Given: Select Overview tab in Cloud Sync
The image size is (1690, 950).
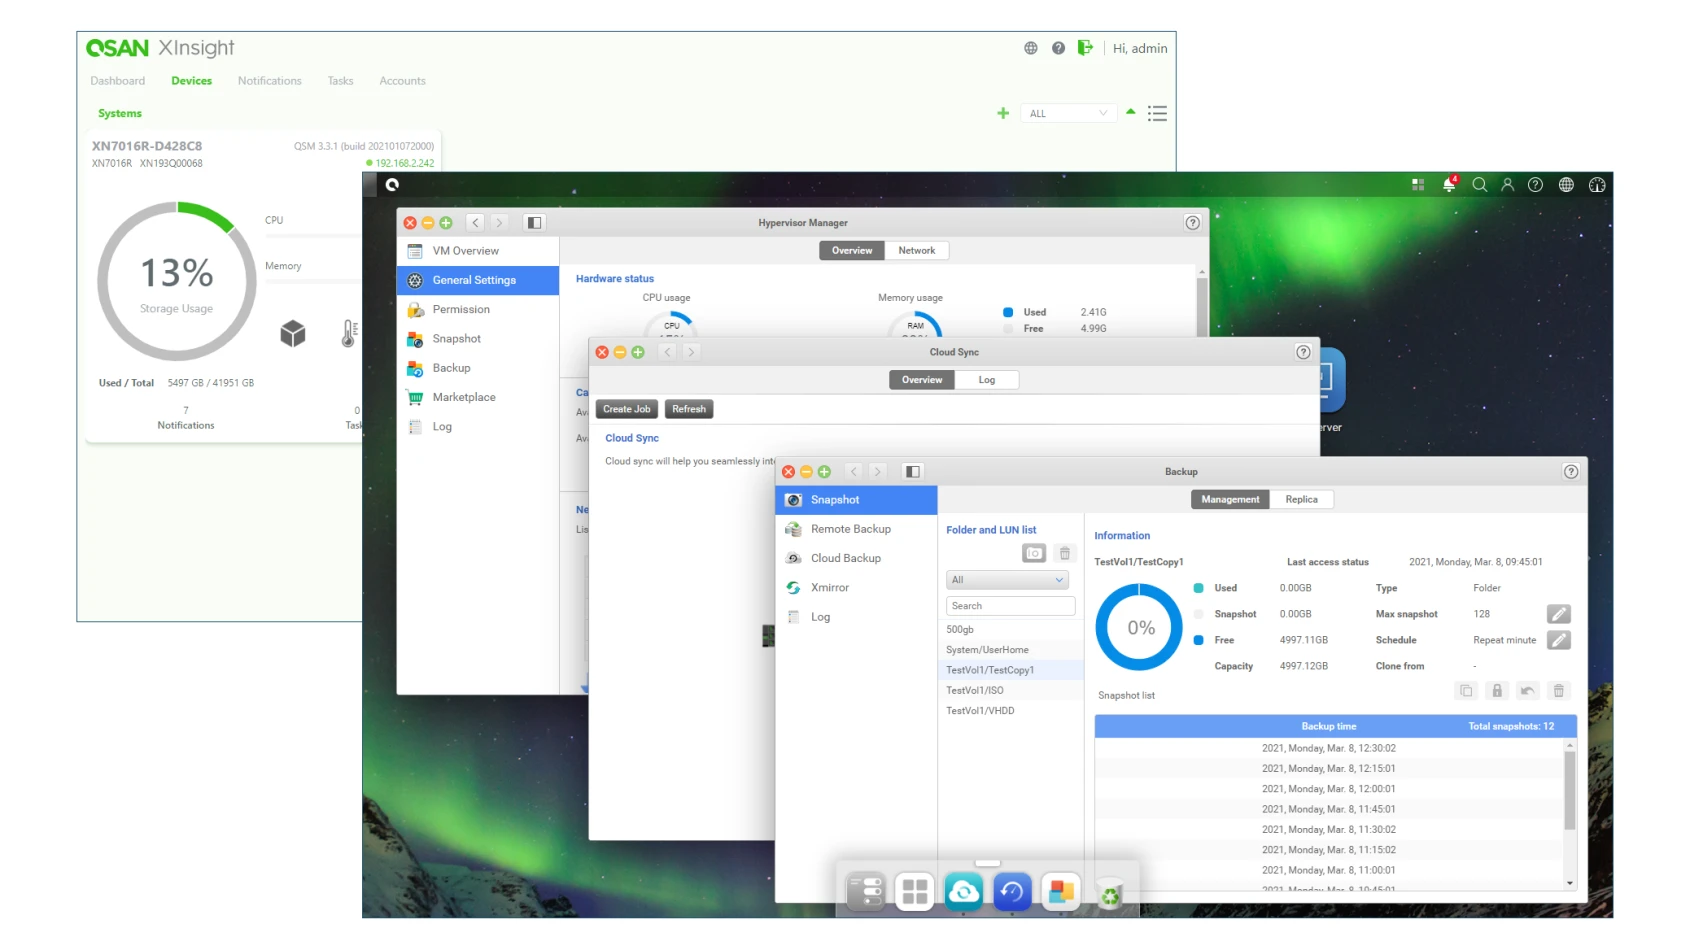Looking at the screenshot, I should pos(922,380).
